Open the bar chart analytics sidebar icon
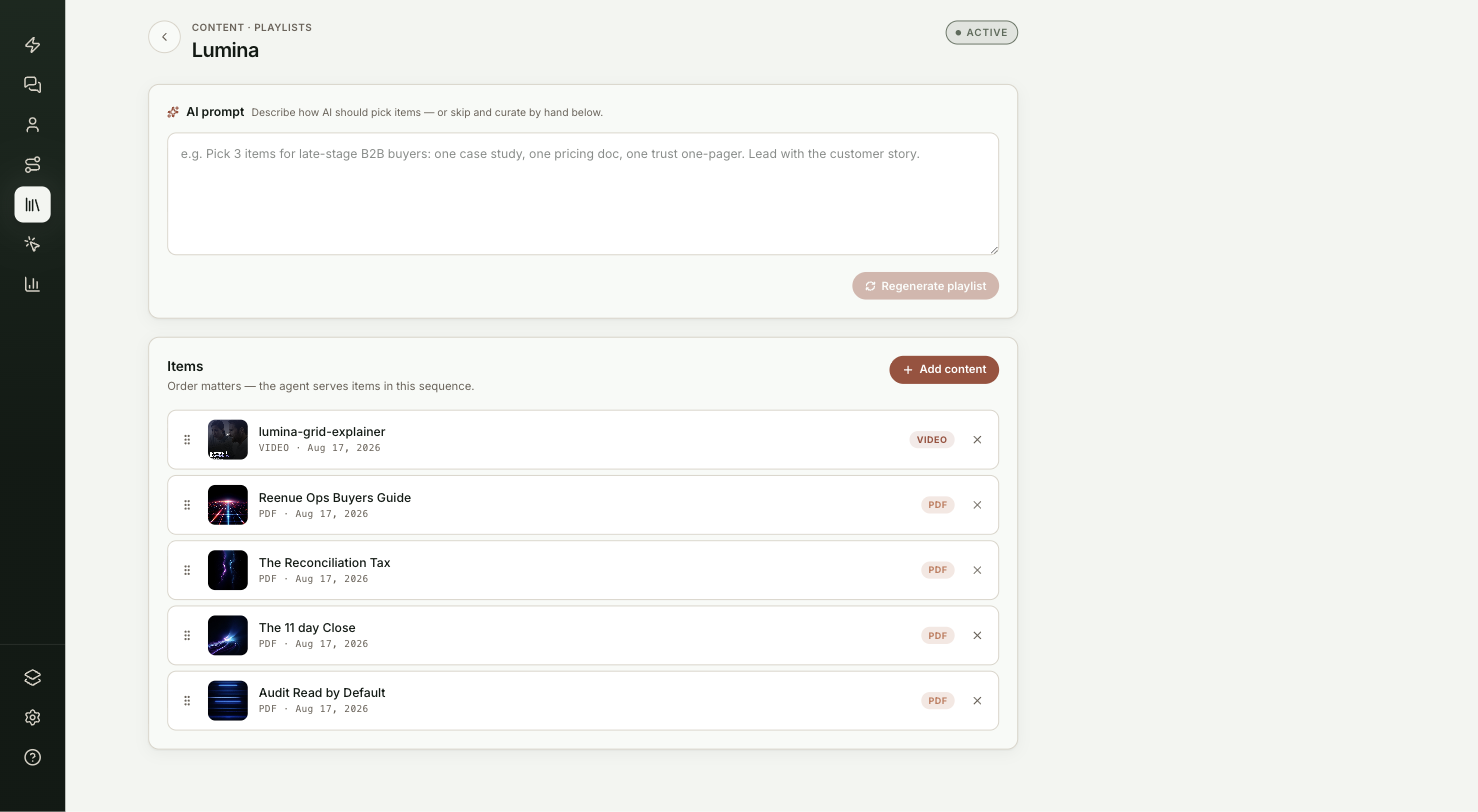Image resolution: width=1478 pixels, height=812 pixels. (32, 284)
